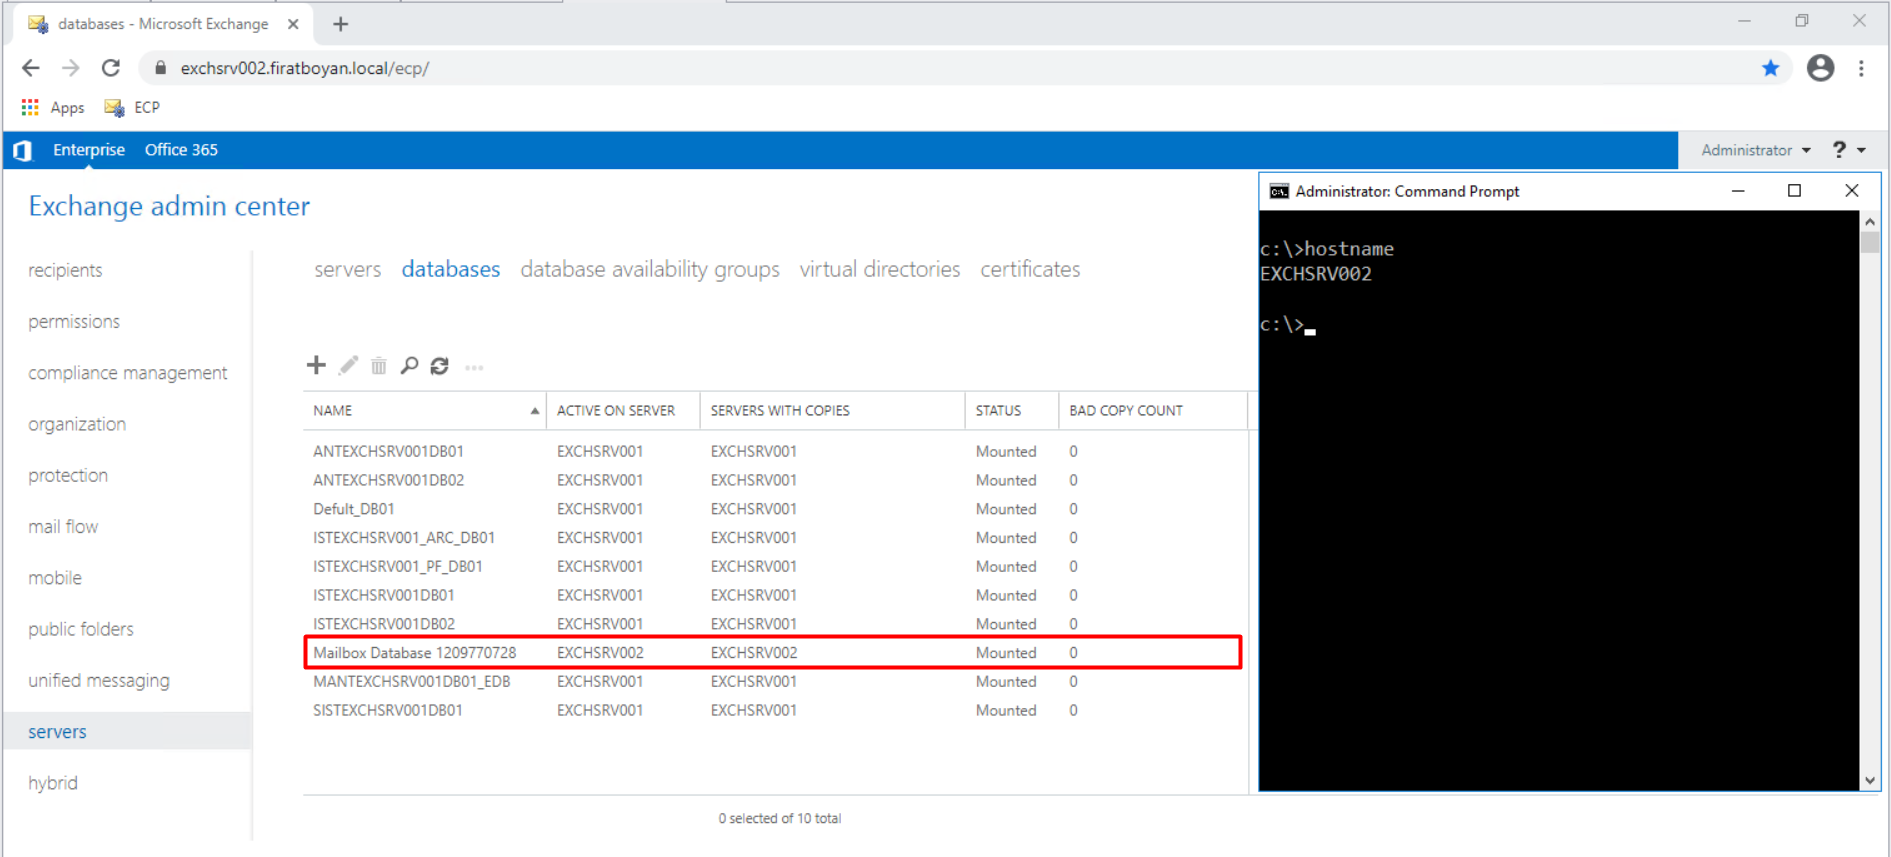Viewport: 1891px width, 857px height.
Task: Open recipients in the left navigation
Action: tap(65, 270)
